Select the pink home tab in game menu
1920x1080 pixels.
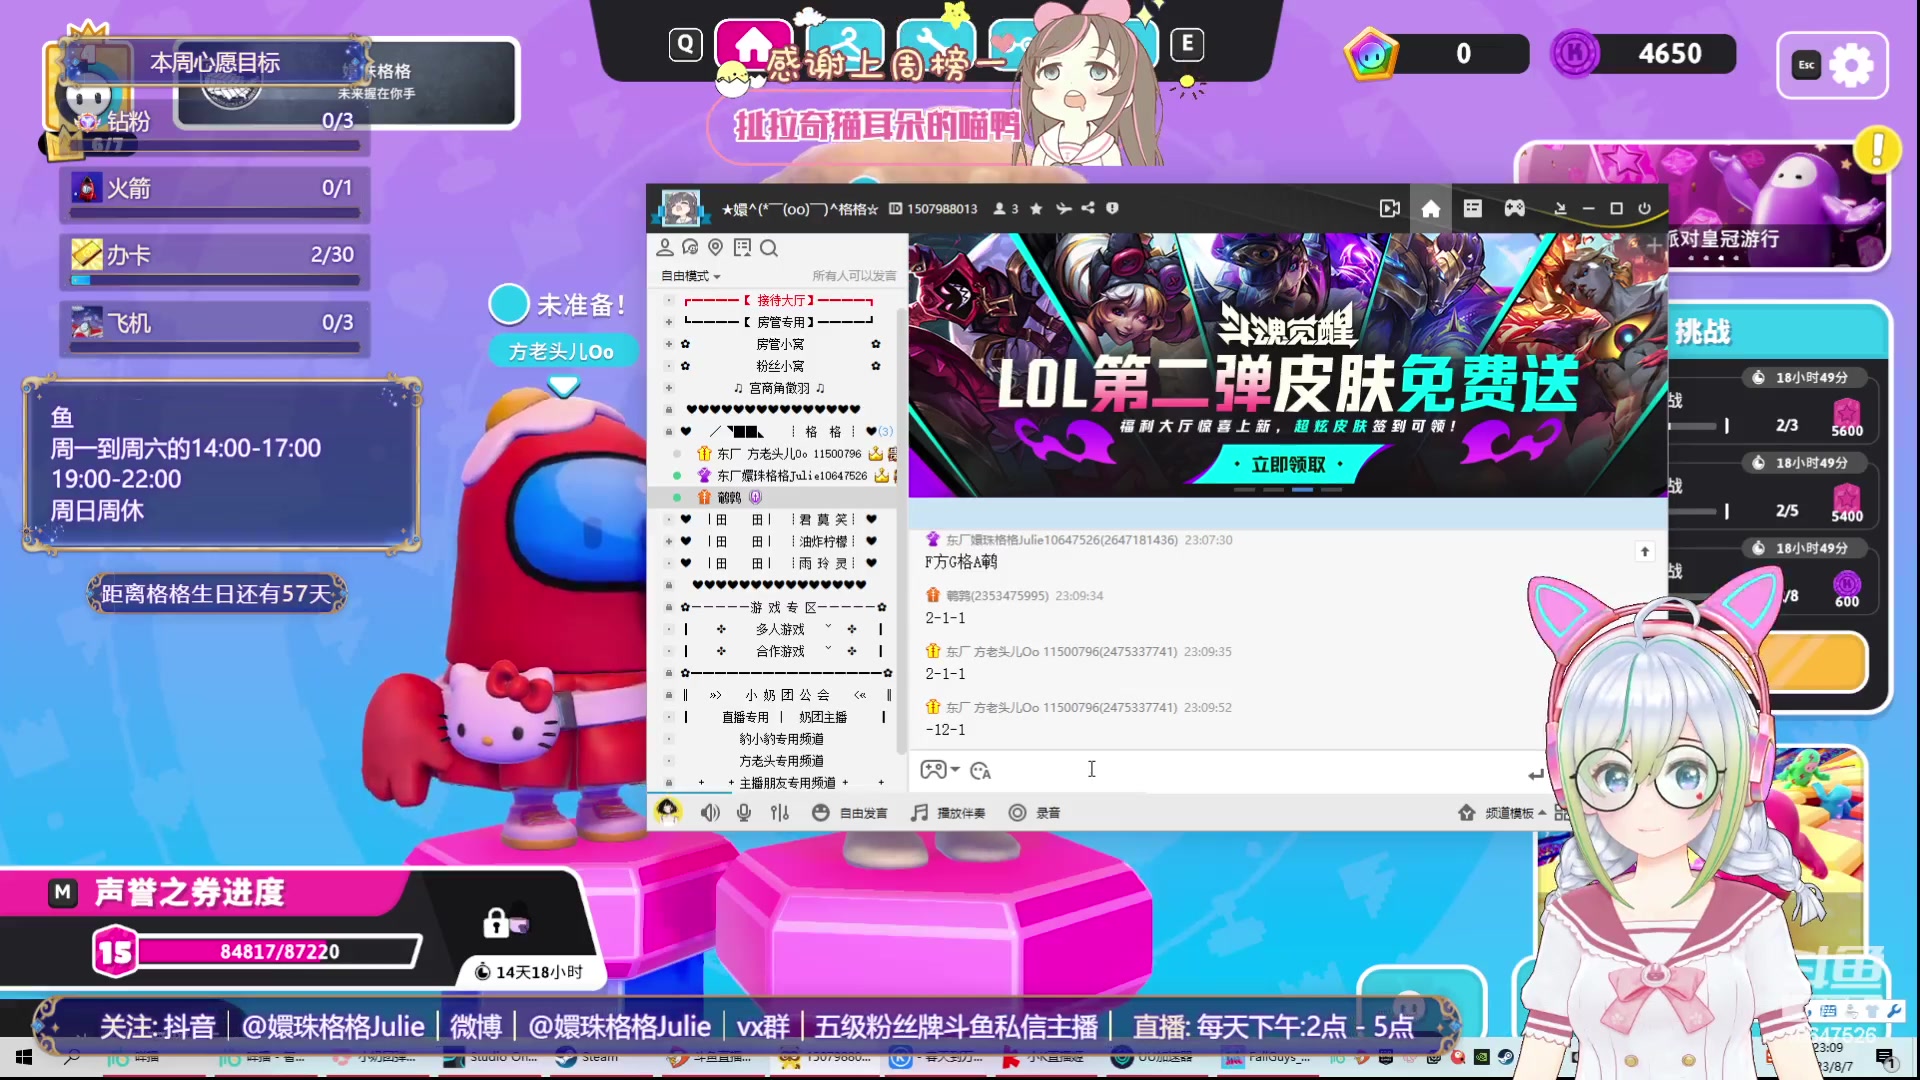click(752, 46)
